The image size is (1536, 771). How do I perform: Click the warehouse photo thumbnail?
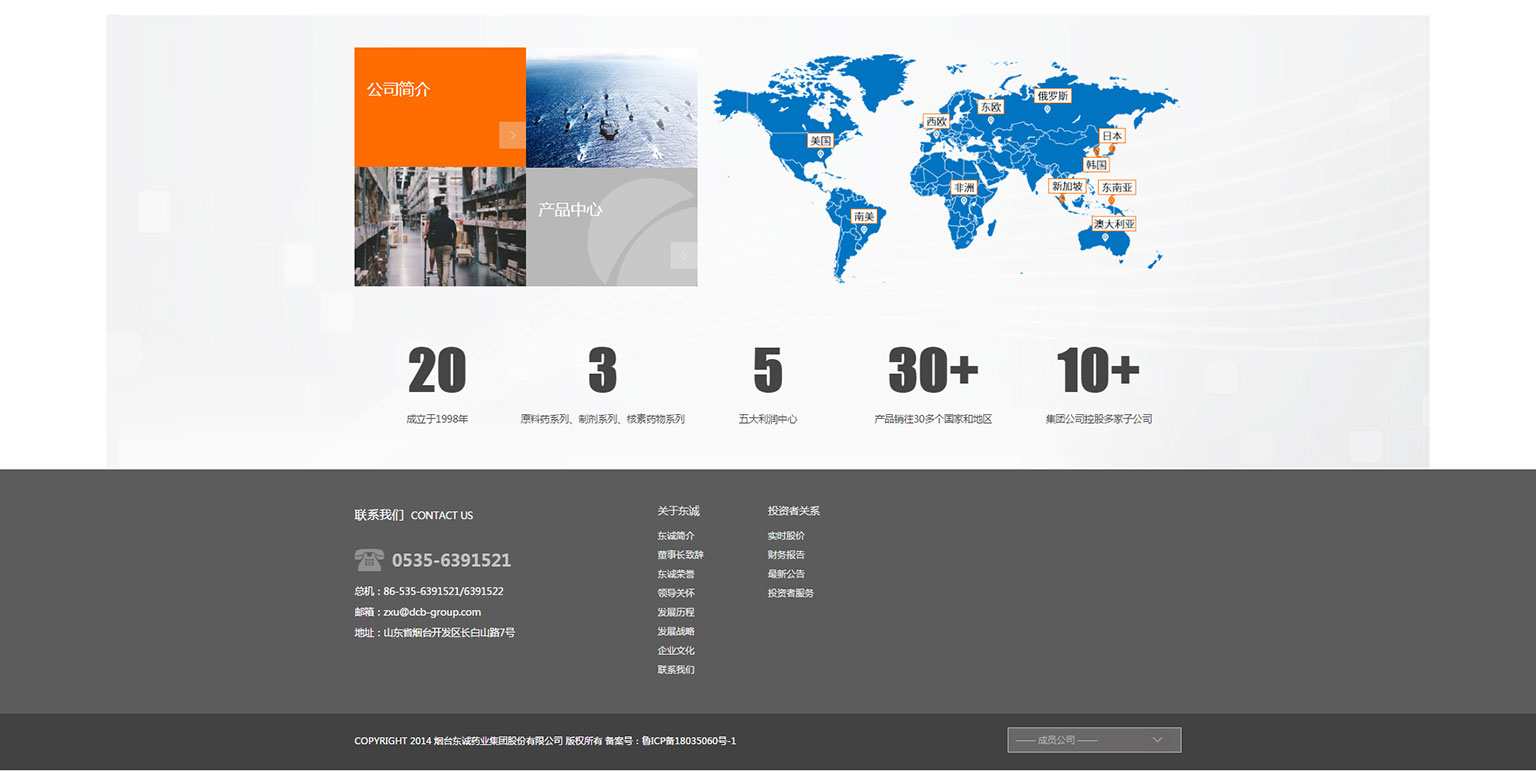pos(440,227)
